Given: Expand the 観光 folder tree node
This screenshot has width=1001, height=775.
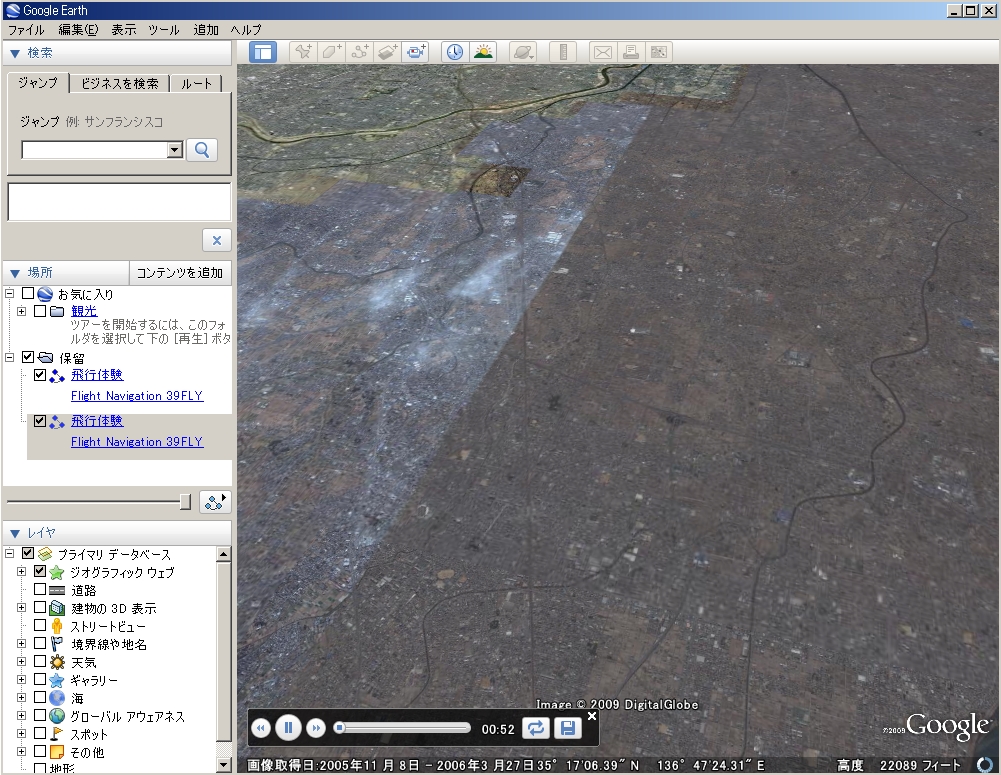Looking at the screenshot, I should [21, 311].
